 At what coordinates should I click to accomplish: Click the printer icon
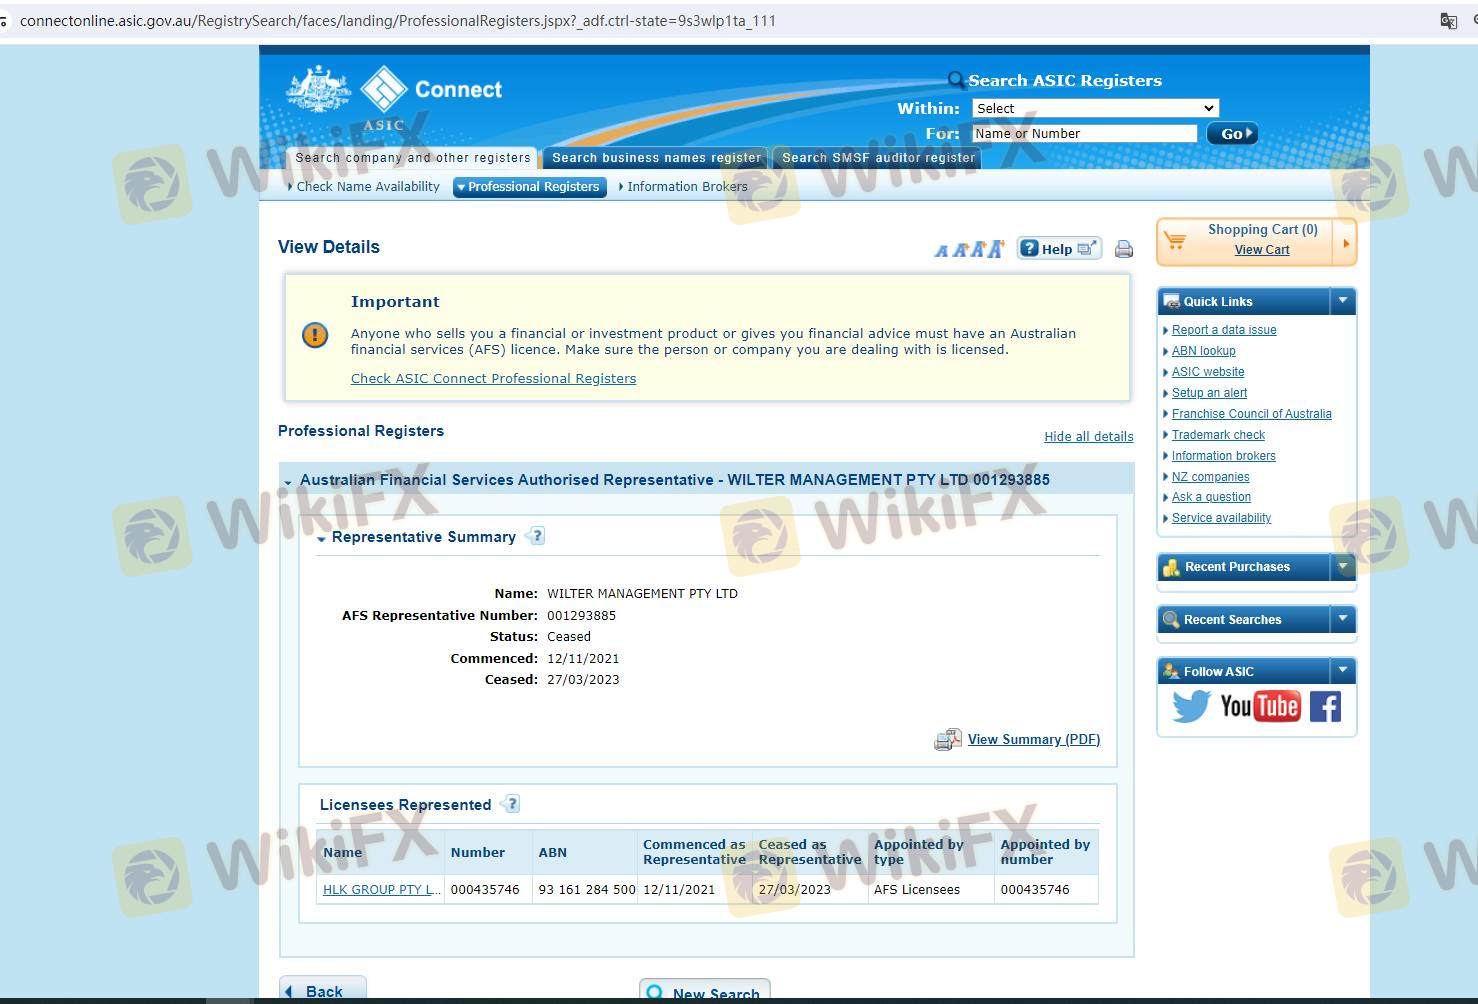point(1124,249)
